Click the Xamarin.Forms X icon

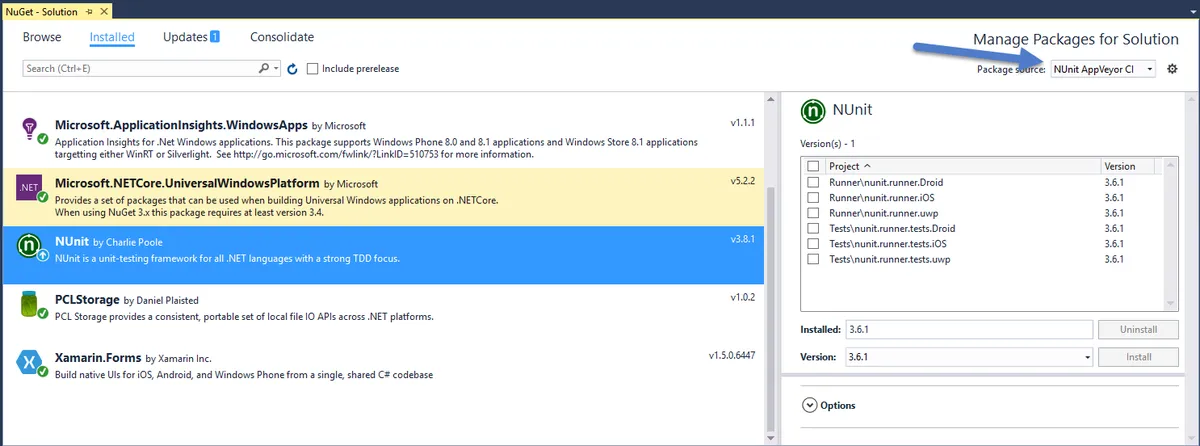coord(30,362)
